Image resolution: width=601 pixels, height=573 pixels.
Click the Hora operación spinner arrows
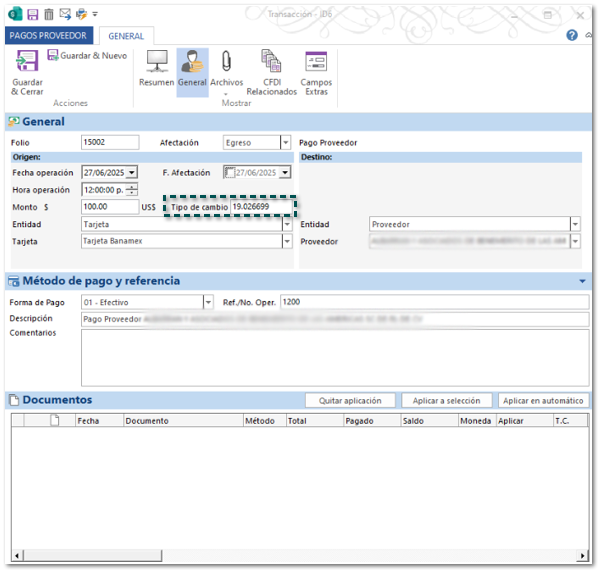tap(132, 190)
